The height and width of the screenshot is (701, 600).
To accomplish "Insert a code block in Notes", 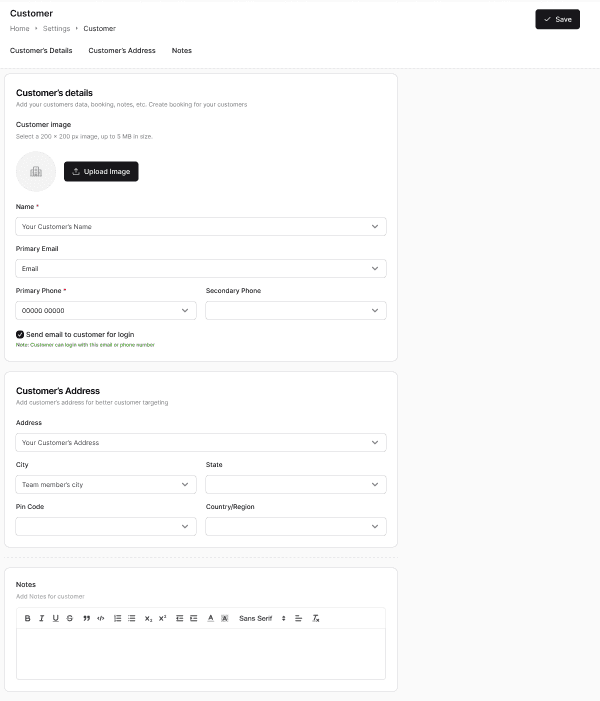I will (101, 618).
